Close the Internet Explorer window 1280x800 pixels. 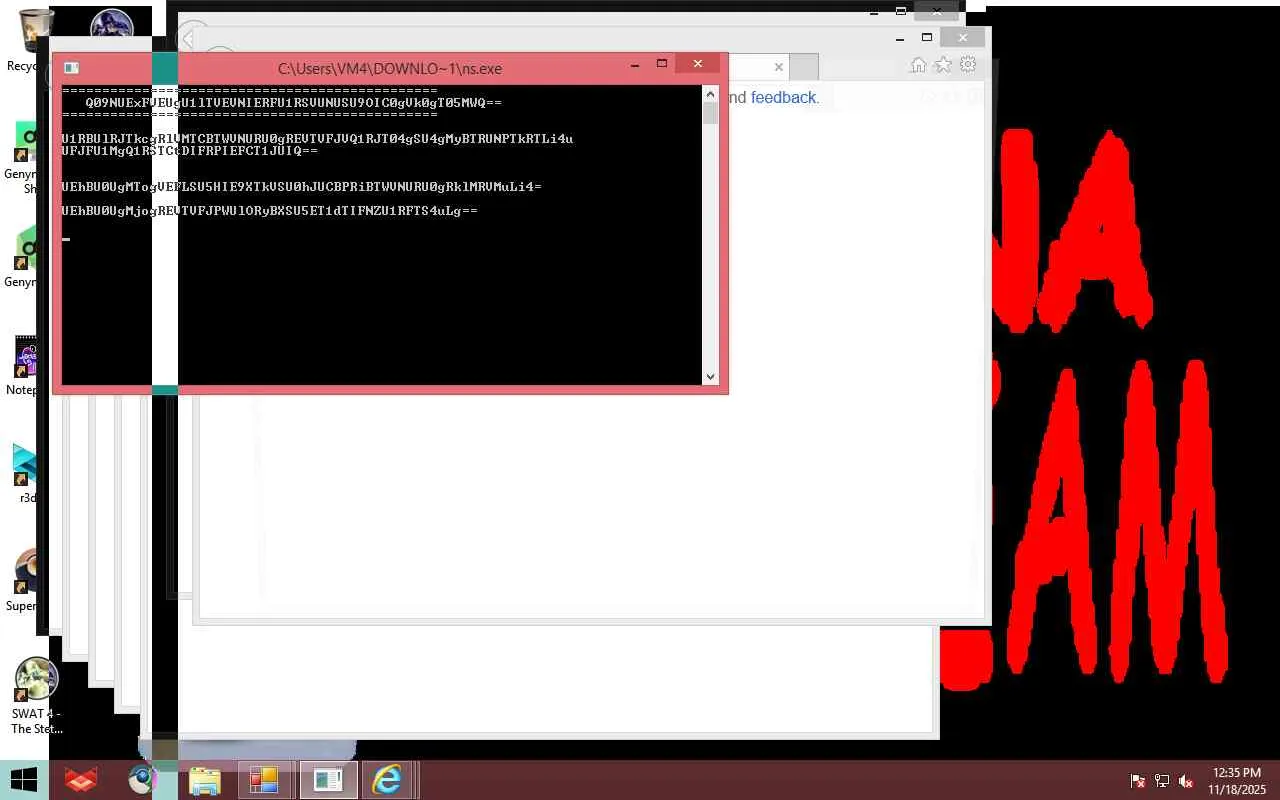click(x=962, y=38)
